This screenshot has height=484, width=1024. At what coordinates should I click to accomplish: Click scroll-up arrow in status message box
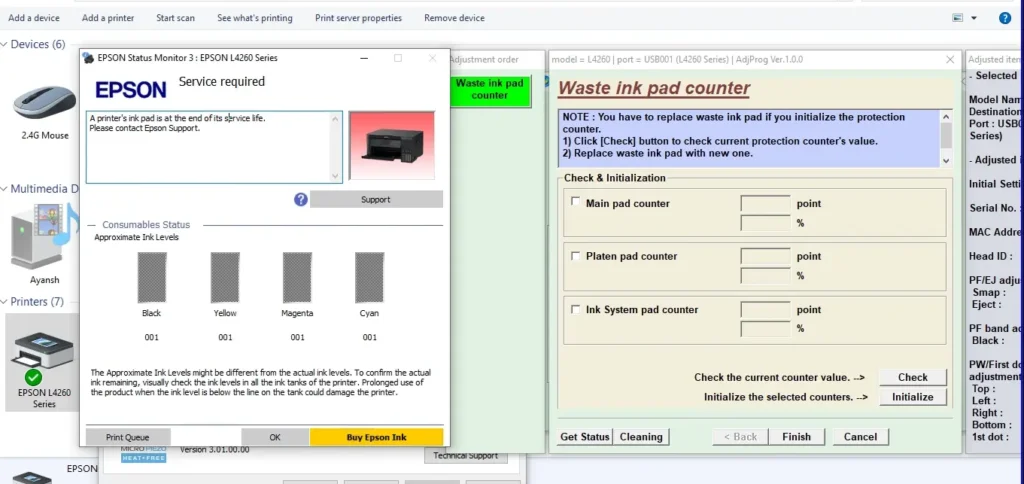coord(335,118)
